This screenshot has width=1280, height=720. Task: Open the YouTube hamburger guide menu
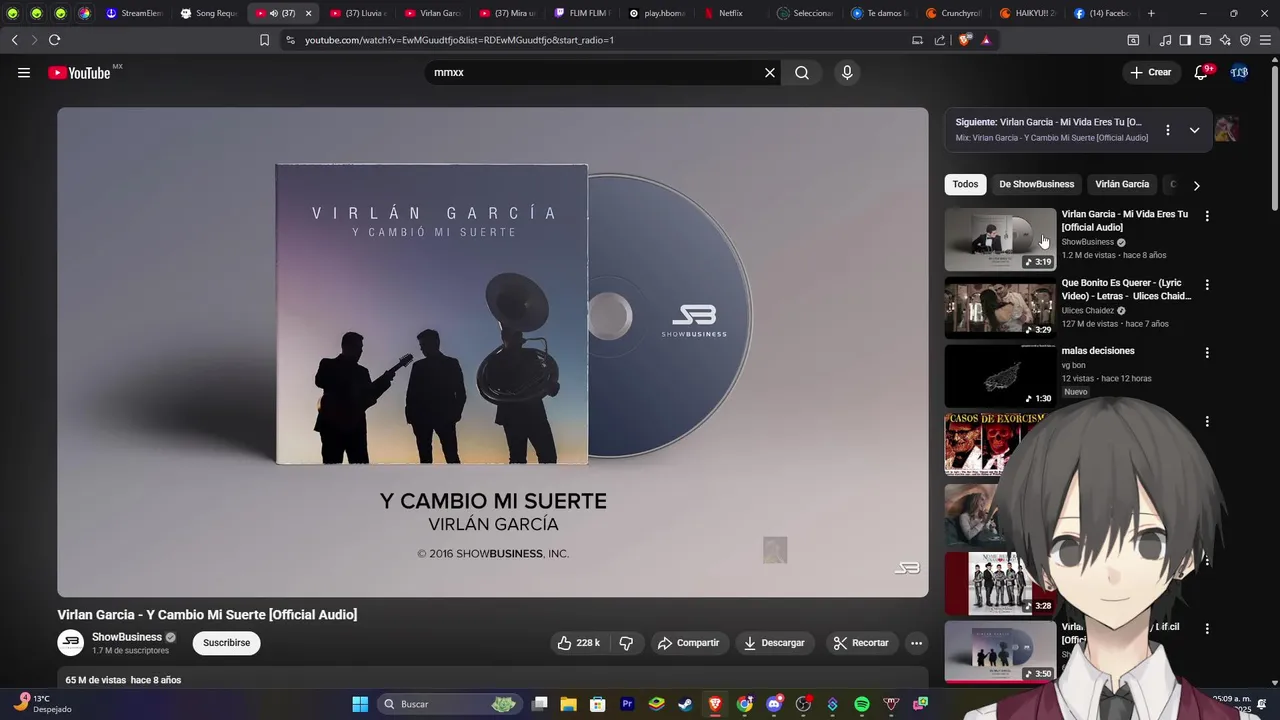coord(24,72)
